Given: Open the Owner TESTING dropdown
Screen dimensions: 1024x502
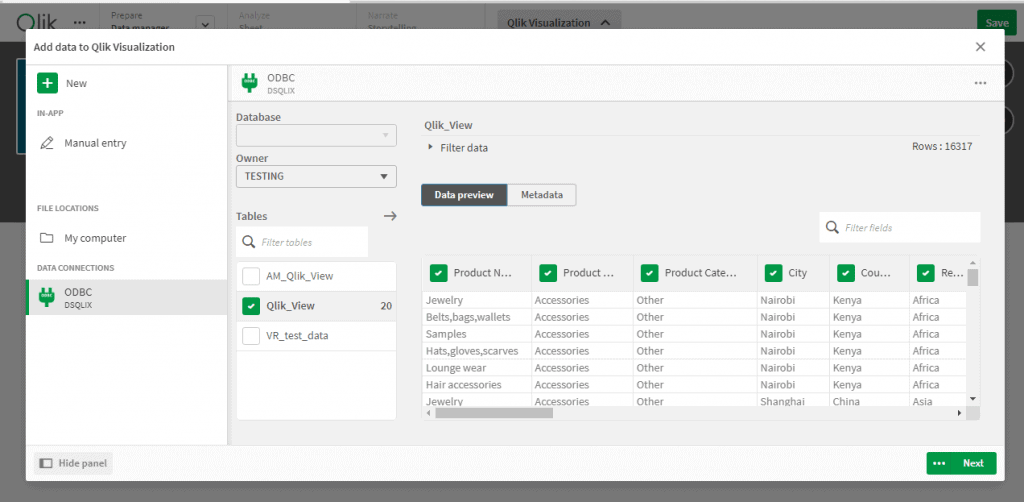Looking at the screenshot, I should pos(316,176).
